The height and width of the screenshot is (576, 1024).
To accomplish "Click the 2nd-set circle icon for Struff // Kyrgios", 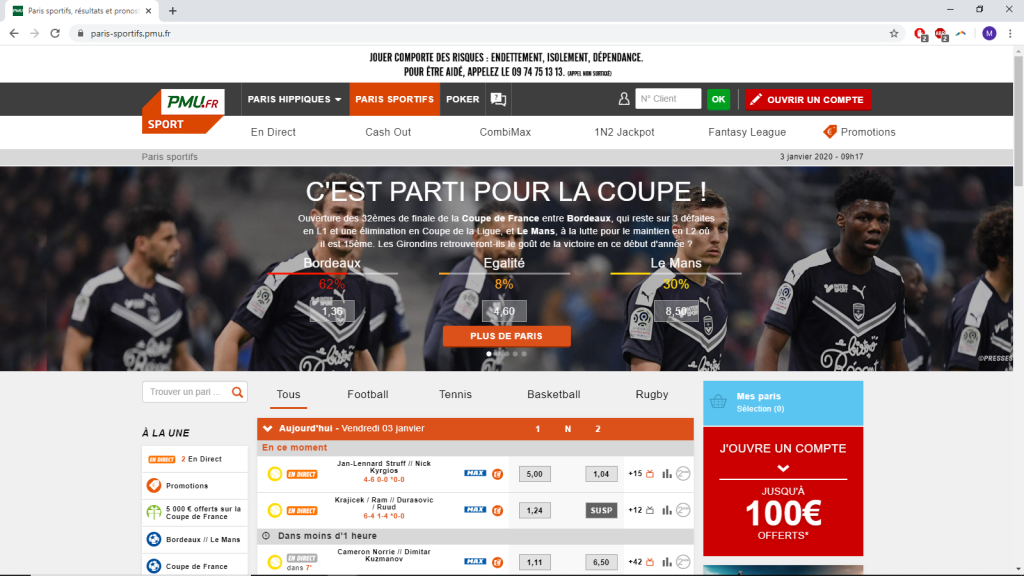I will click(683, 473).
